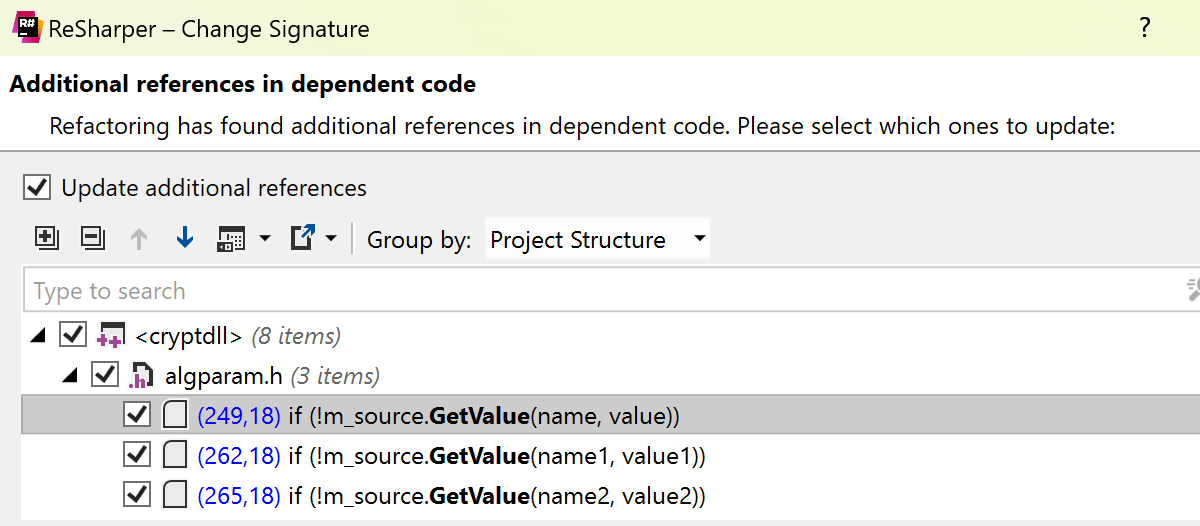Click the ReSharper logo in title bar
1200x526 pixels.
click(27, 28)
